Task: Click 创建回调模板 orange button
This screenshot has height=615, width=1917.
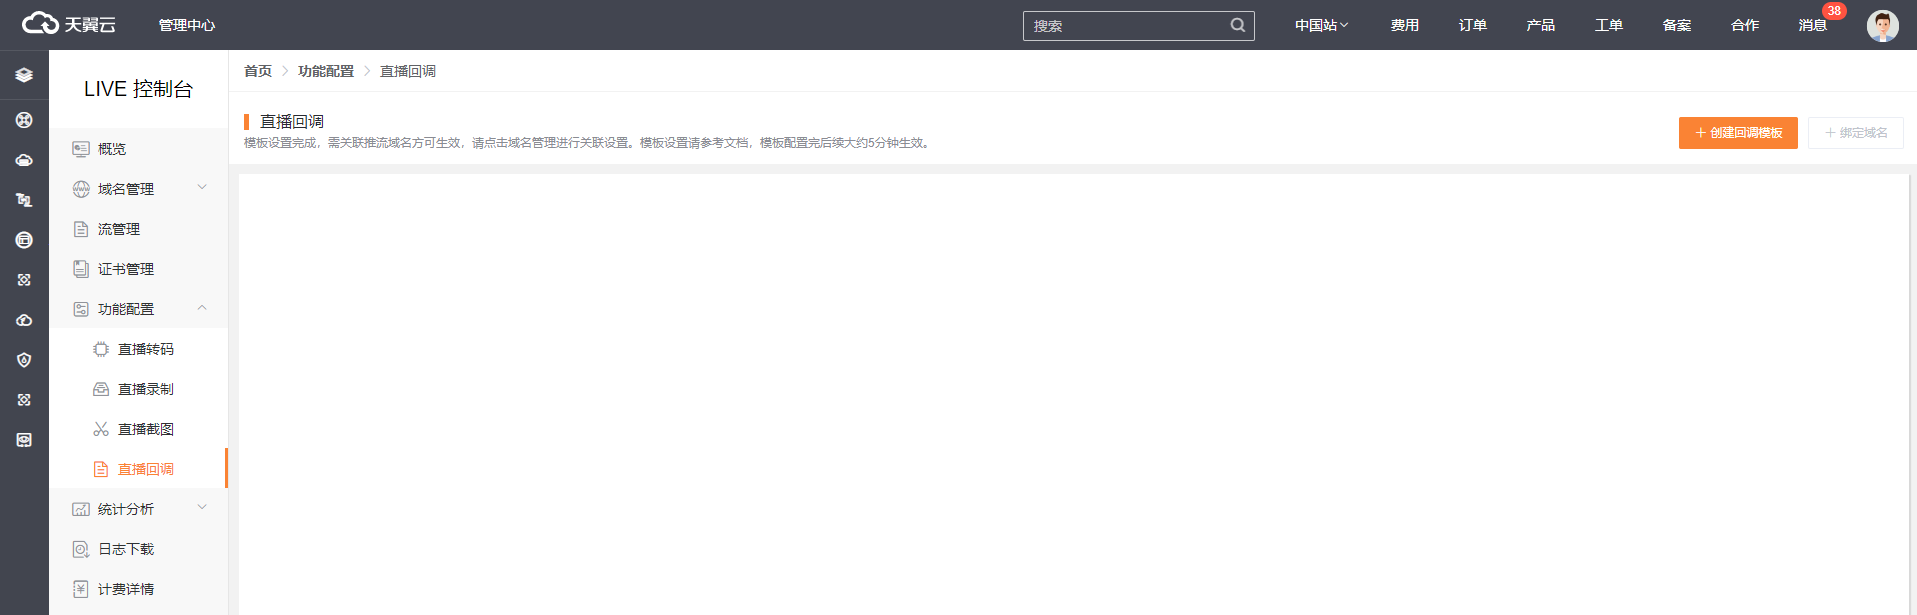Action: [1738, 133]
